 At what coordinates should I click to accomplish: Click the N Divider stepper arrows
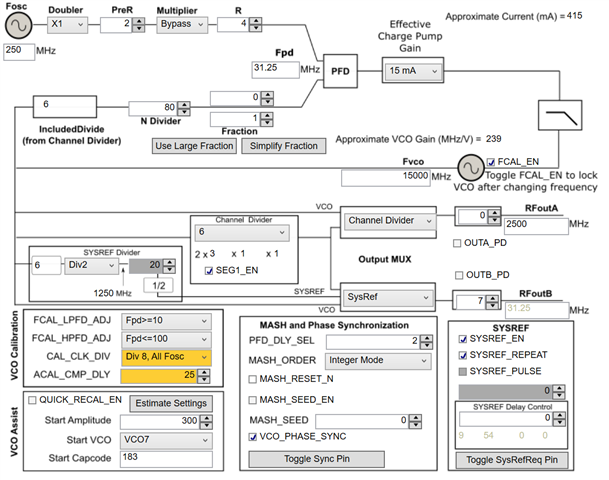pyautogui.click(x=184, y=108)
